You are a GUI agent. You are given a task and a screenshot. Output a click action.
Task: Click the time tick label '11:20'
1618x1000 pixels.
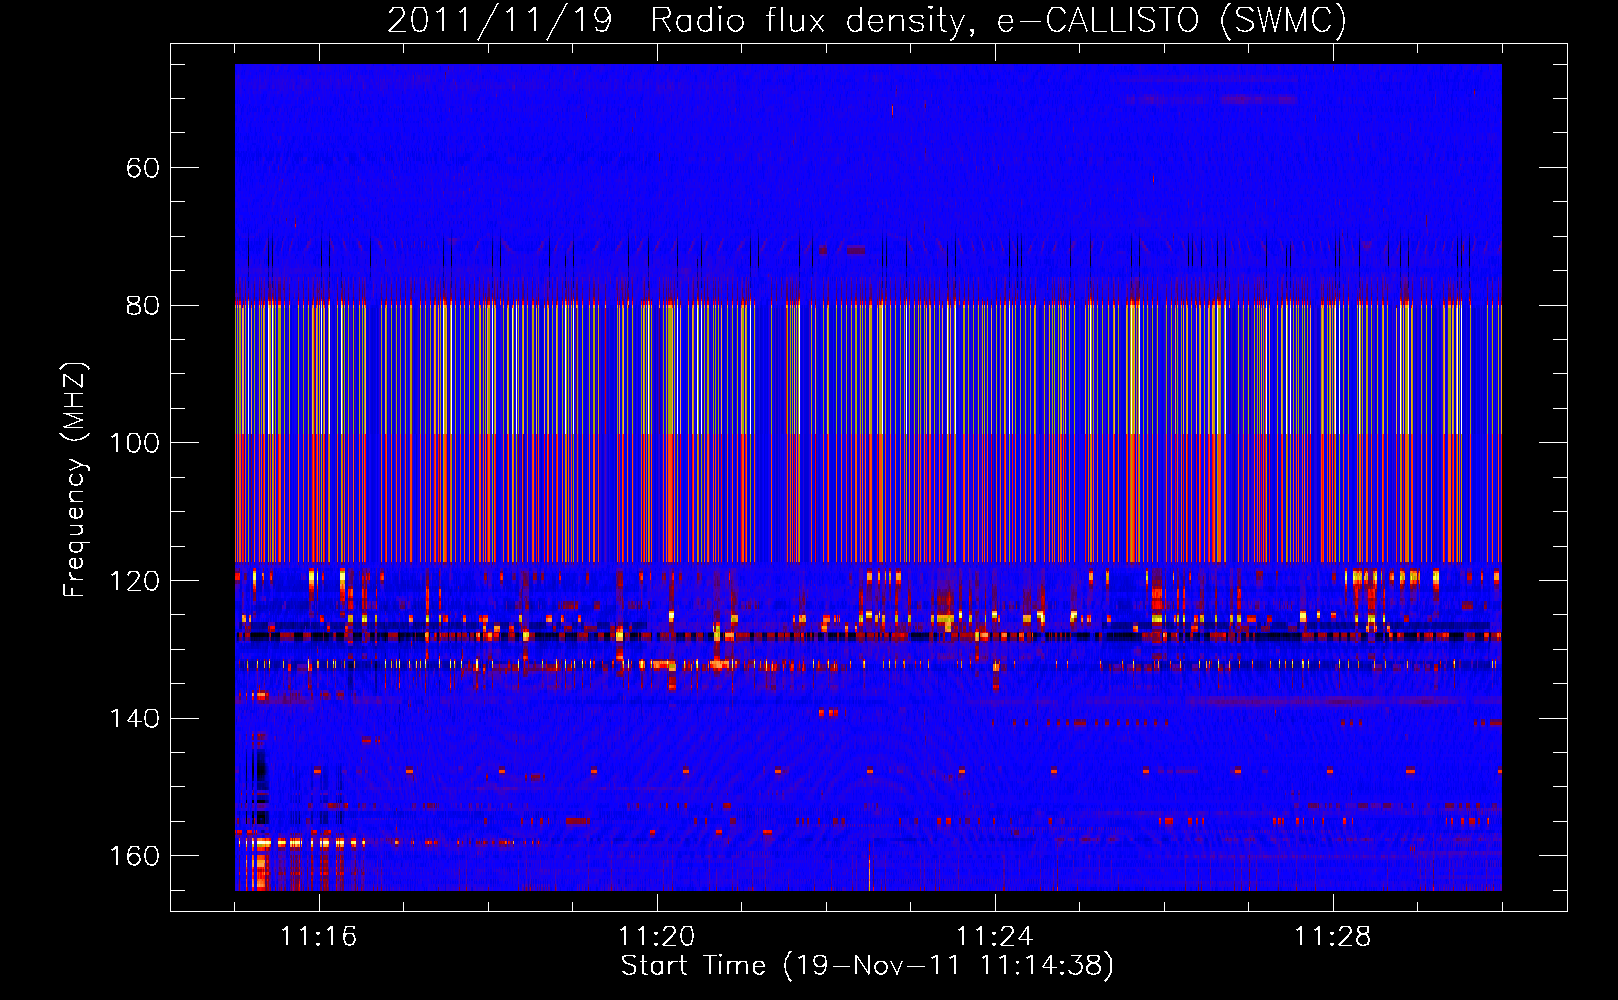(657, 937)
